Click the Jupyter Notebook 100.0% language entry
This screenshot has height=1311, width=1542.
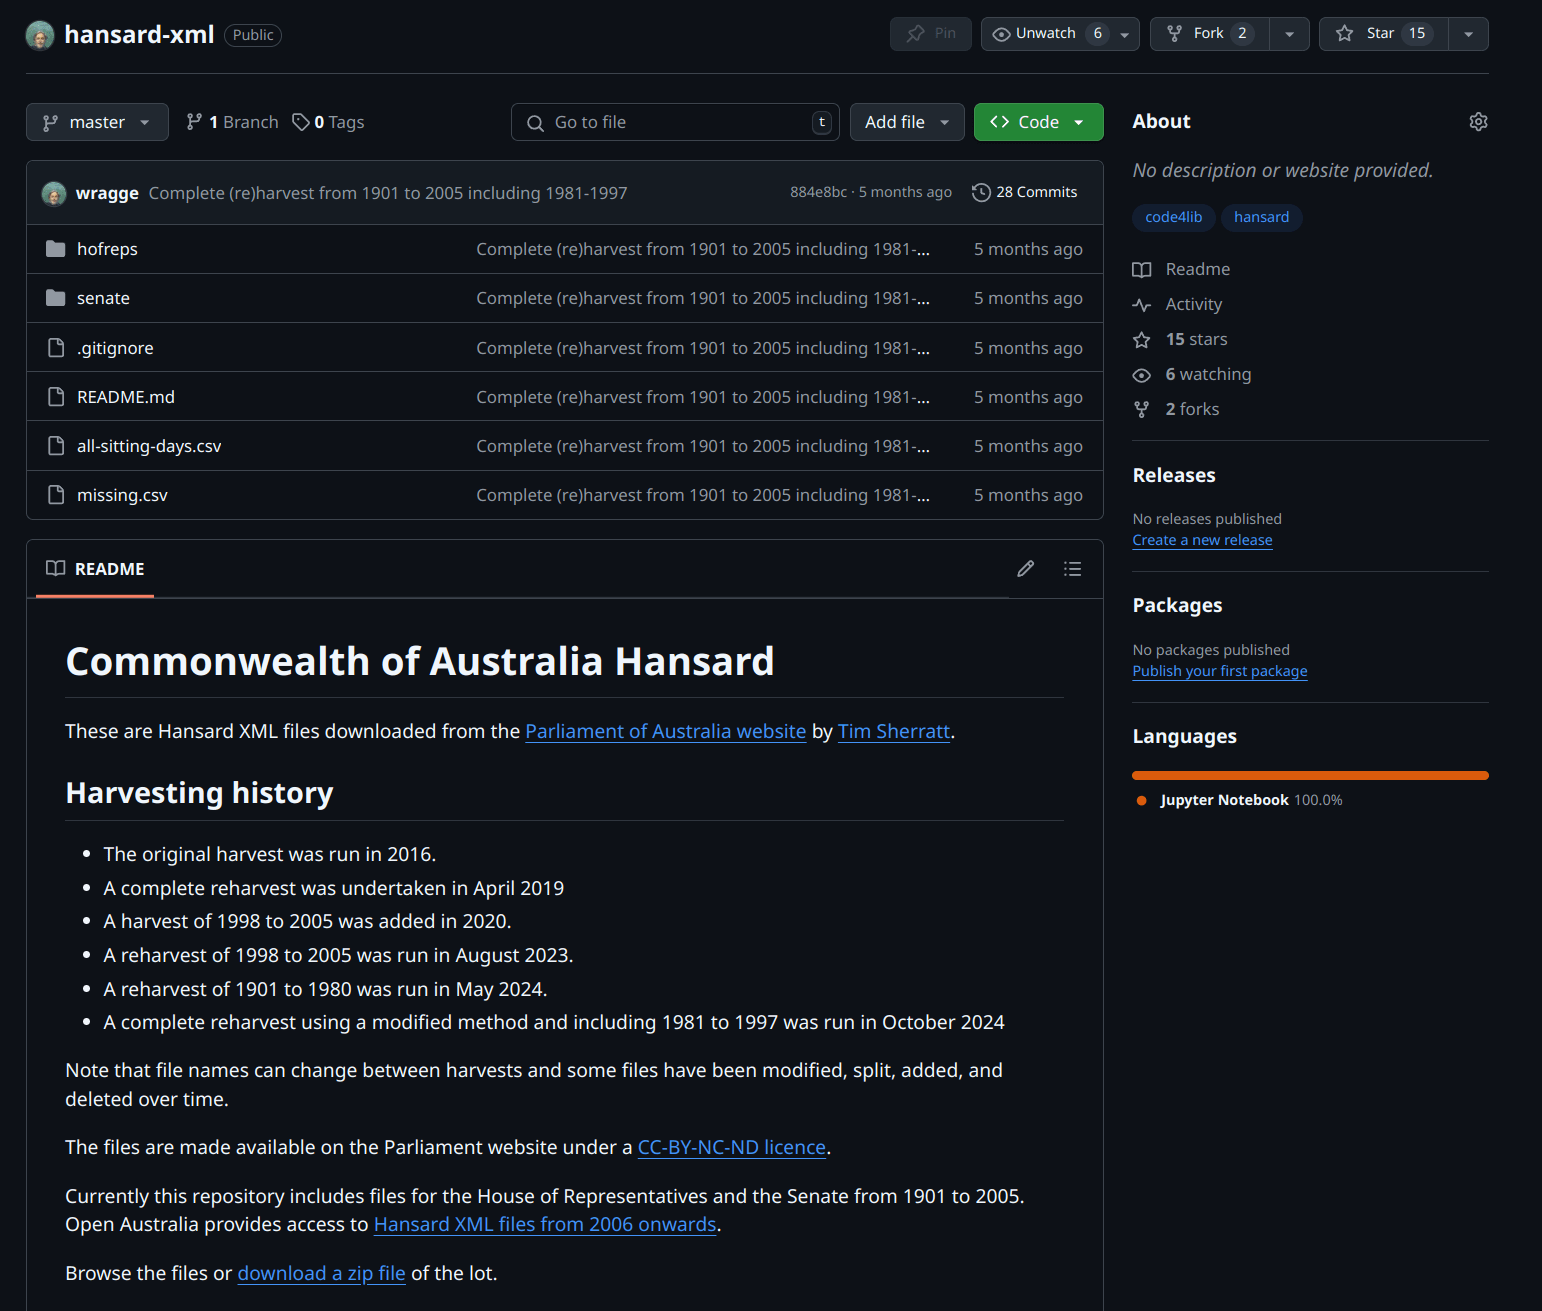click(1240, 800)
